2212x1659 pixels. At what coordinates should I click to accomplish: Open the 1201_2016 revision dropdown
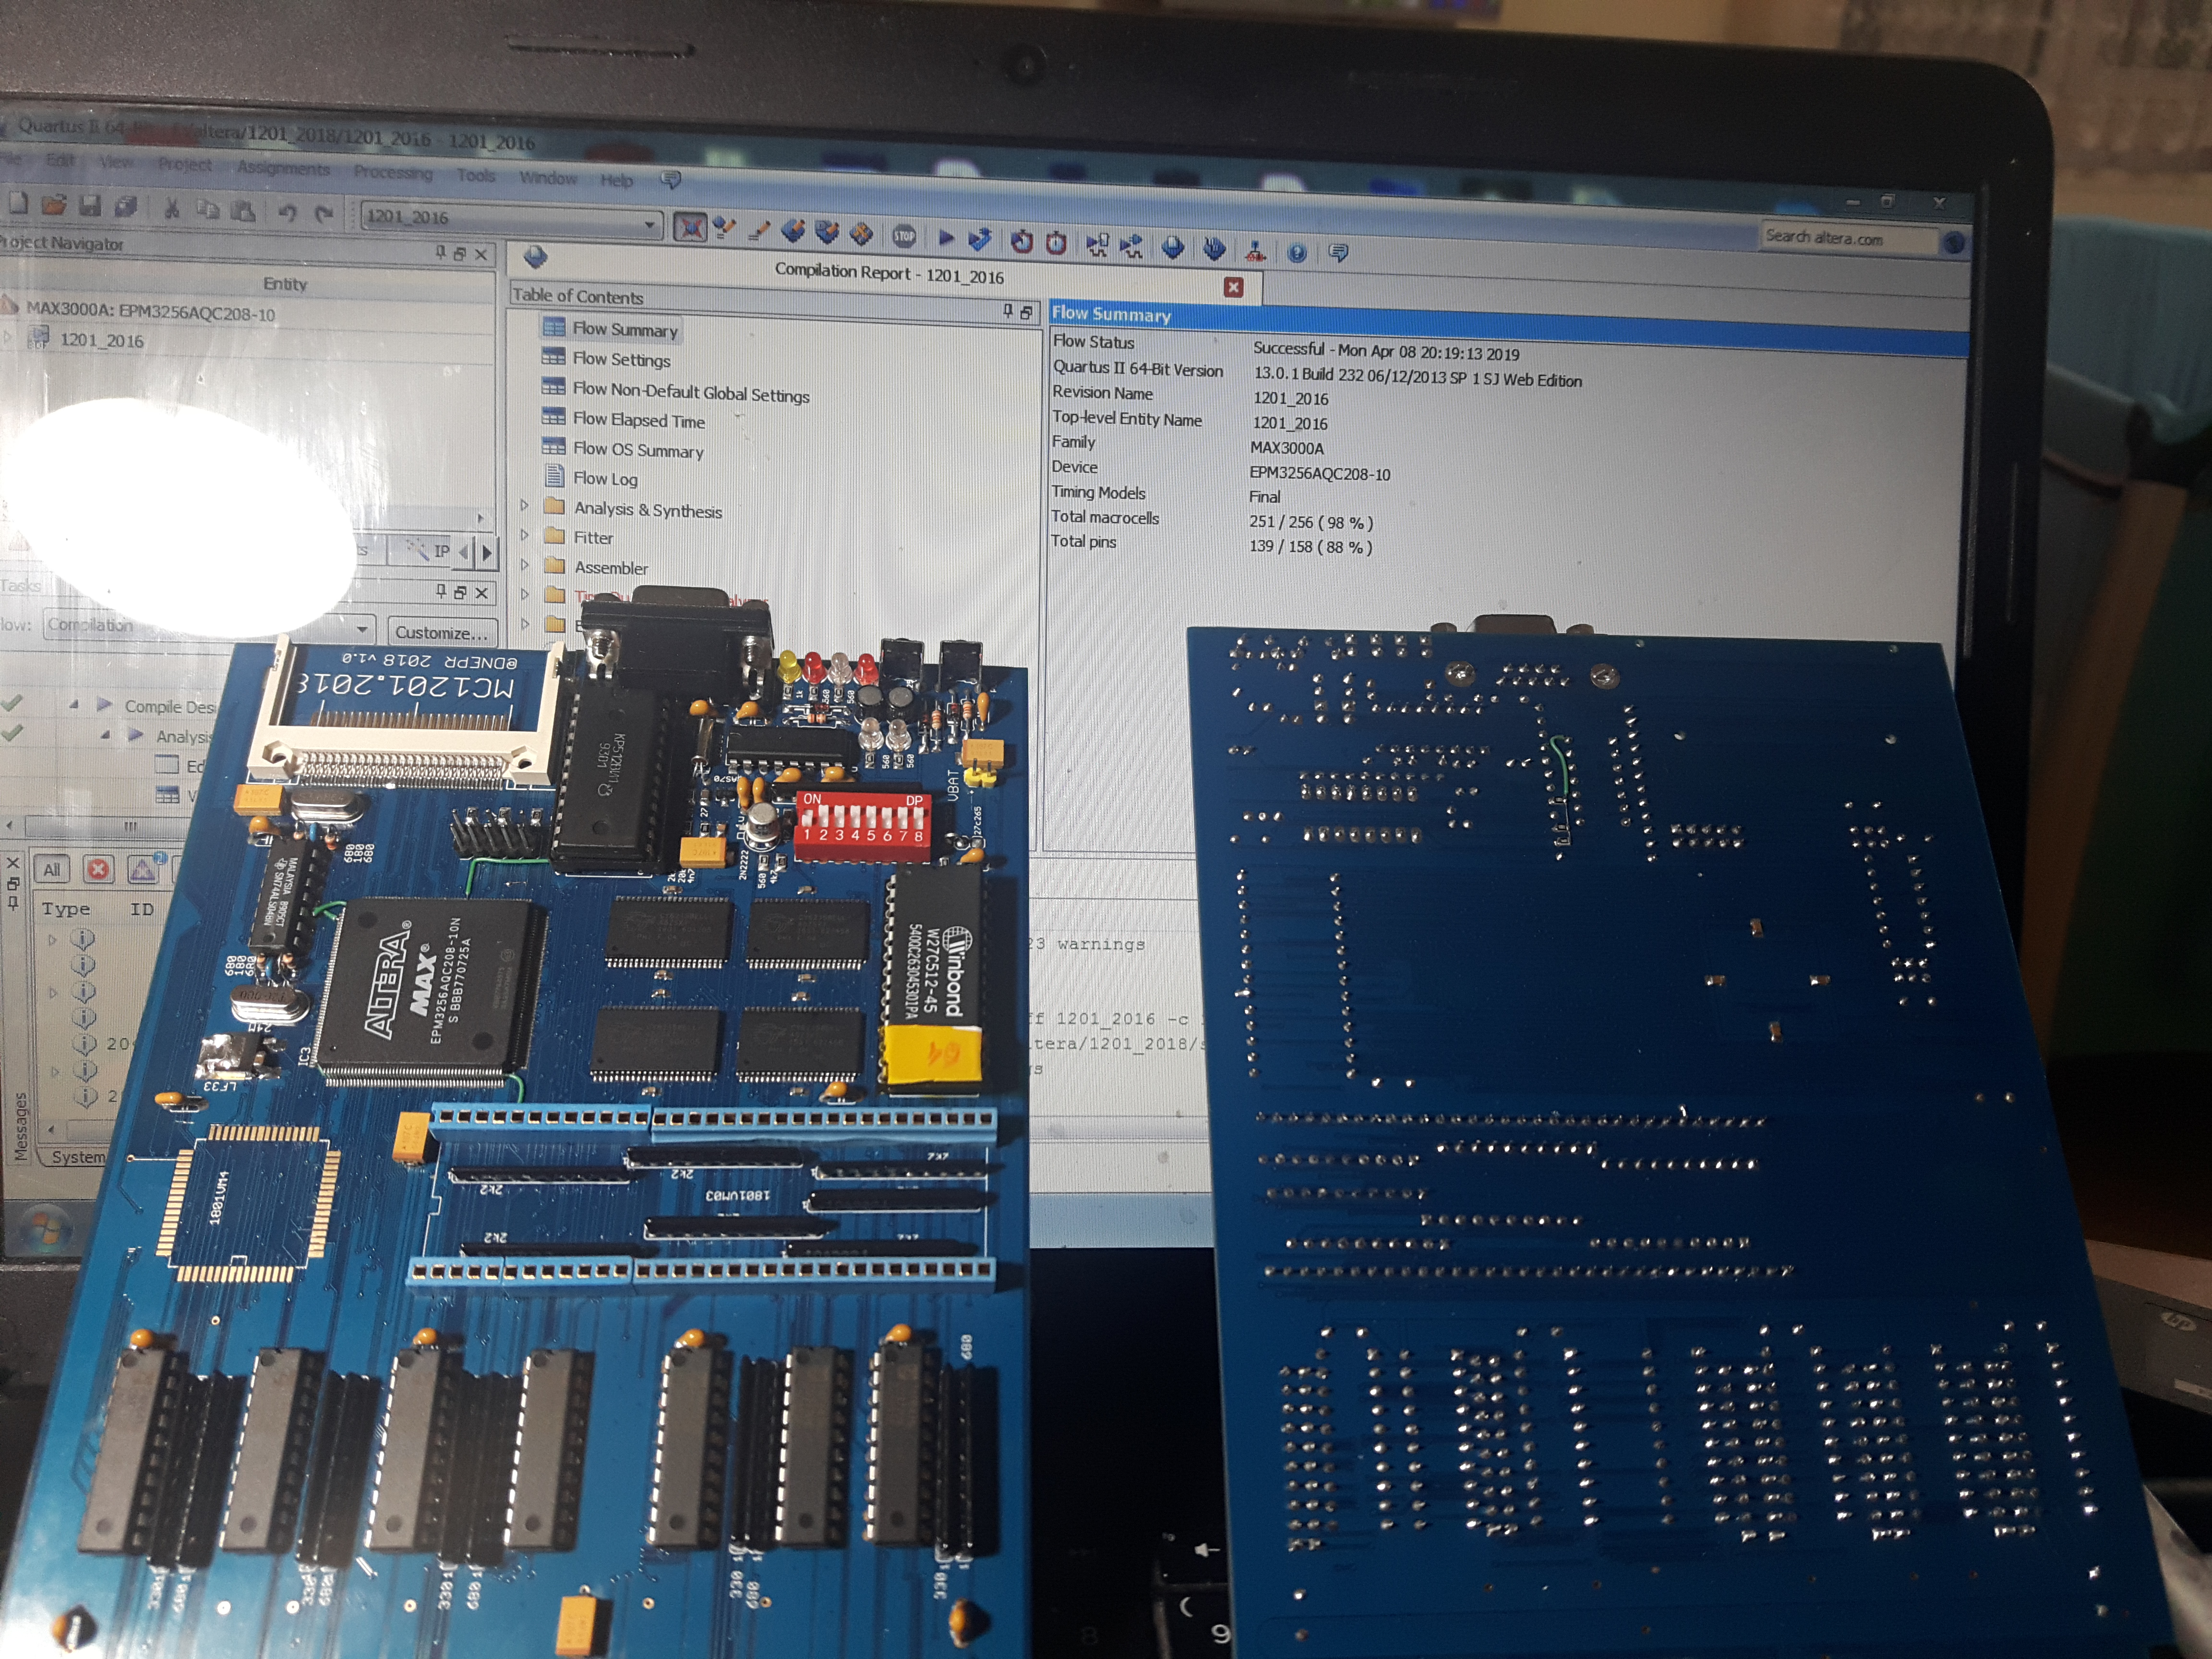tap(650, 224)
